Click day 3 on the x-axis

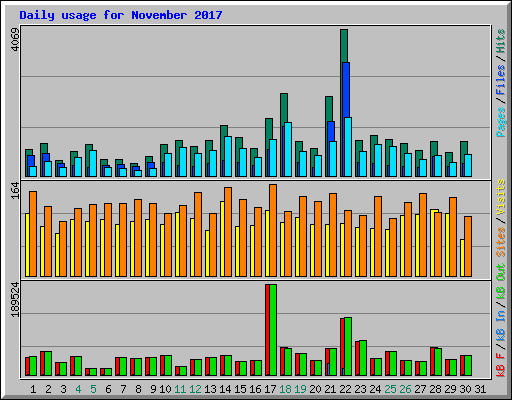(63, 389)
